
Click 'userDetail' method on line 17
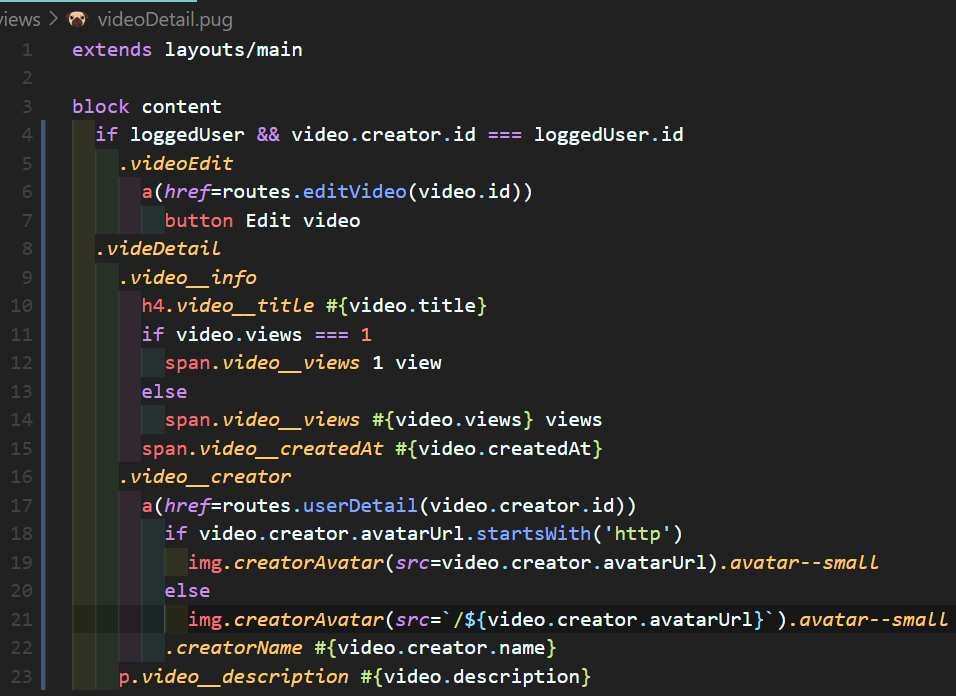360,505
